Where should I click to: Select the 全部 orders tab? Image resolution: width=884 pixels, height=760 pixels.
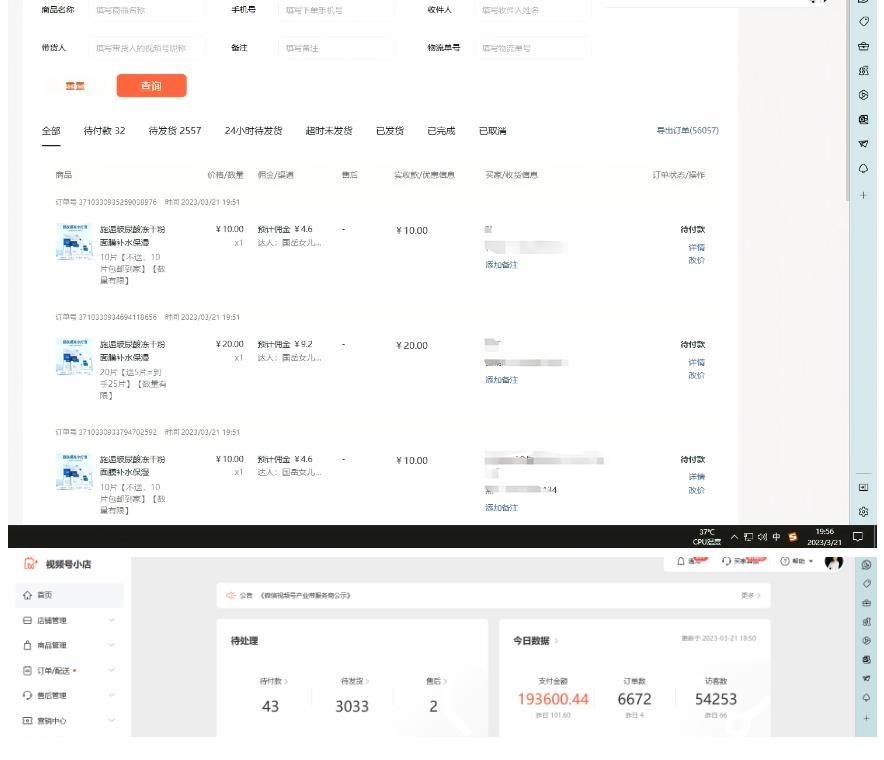coord(51,131)
